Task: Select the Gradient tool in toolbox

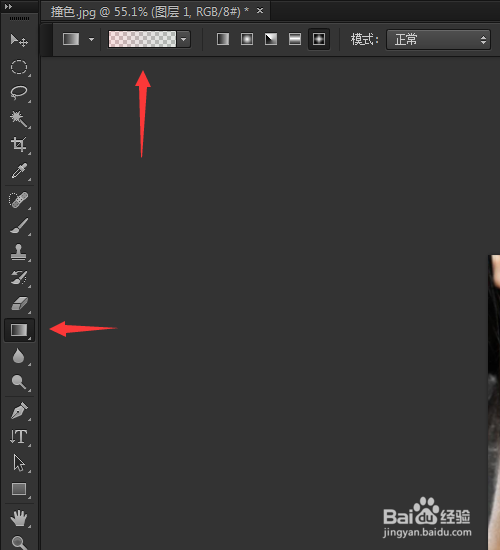Action: point(19,330)
